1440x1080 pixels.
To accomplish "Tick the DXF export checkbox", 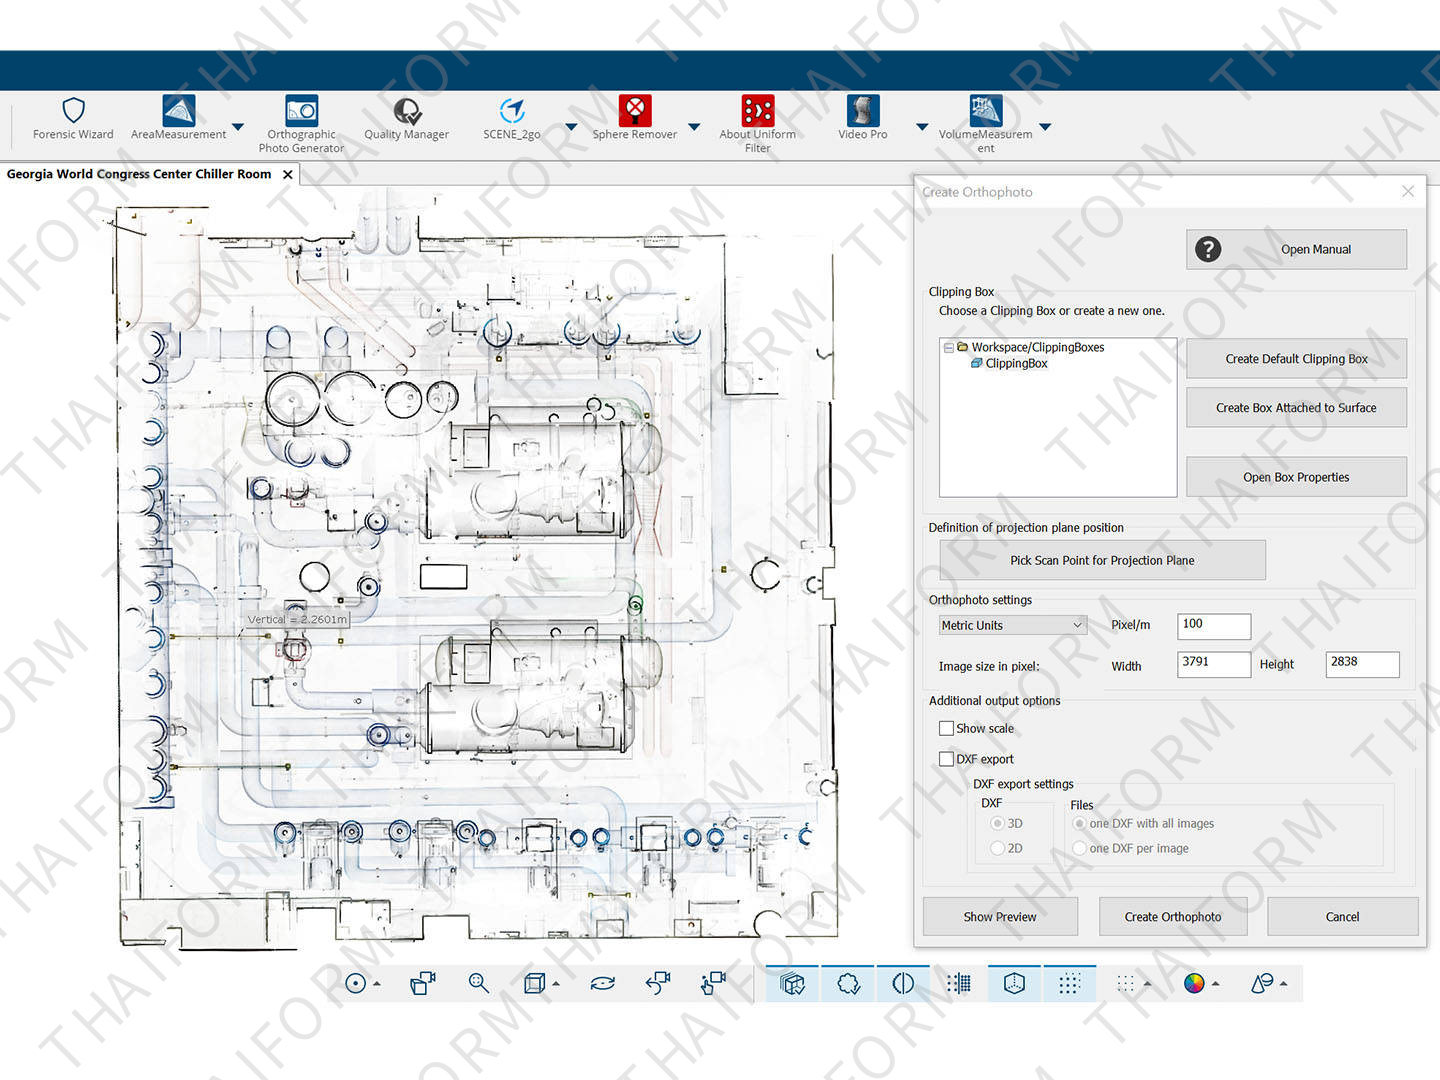I will tap(946, 759).
